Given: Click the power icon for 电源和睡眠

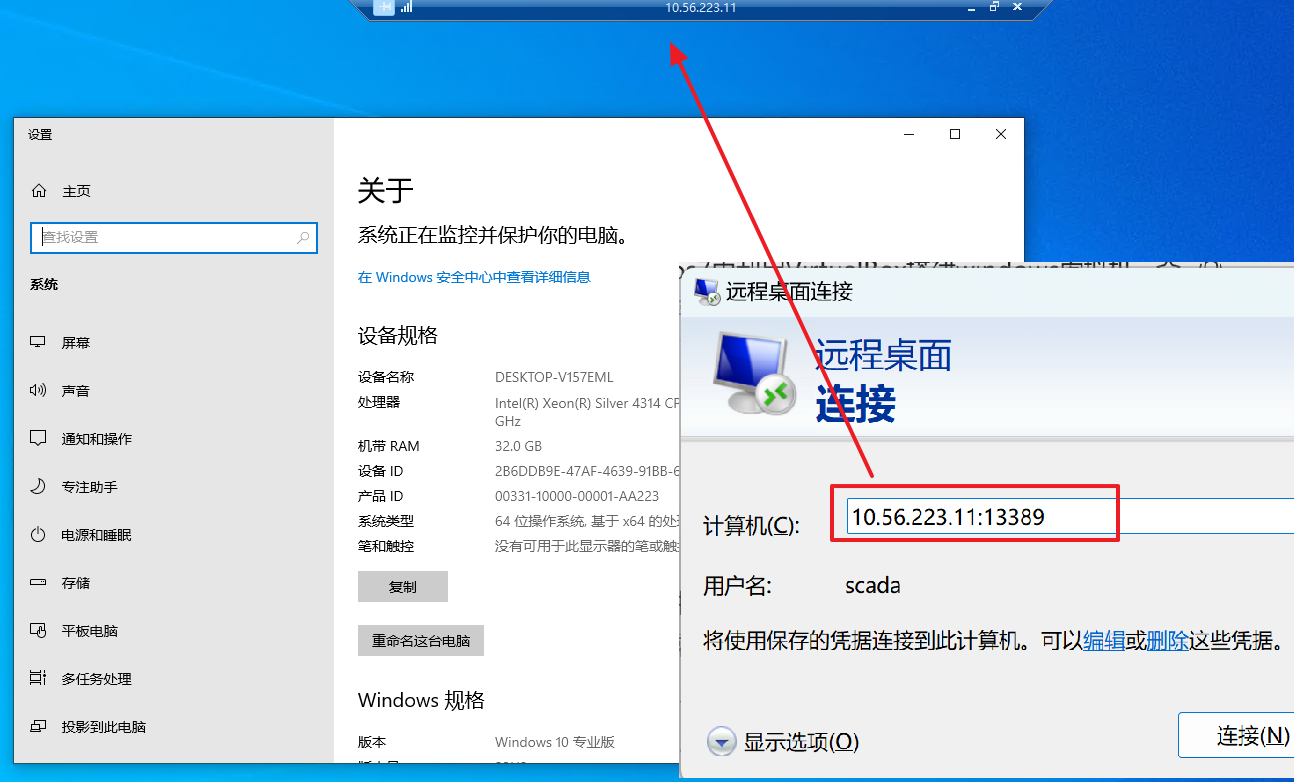Looking at the screenshot, I should [39, 535].
